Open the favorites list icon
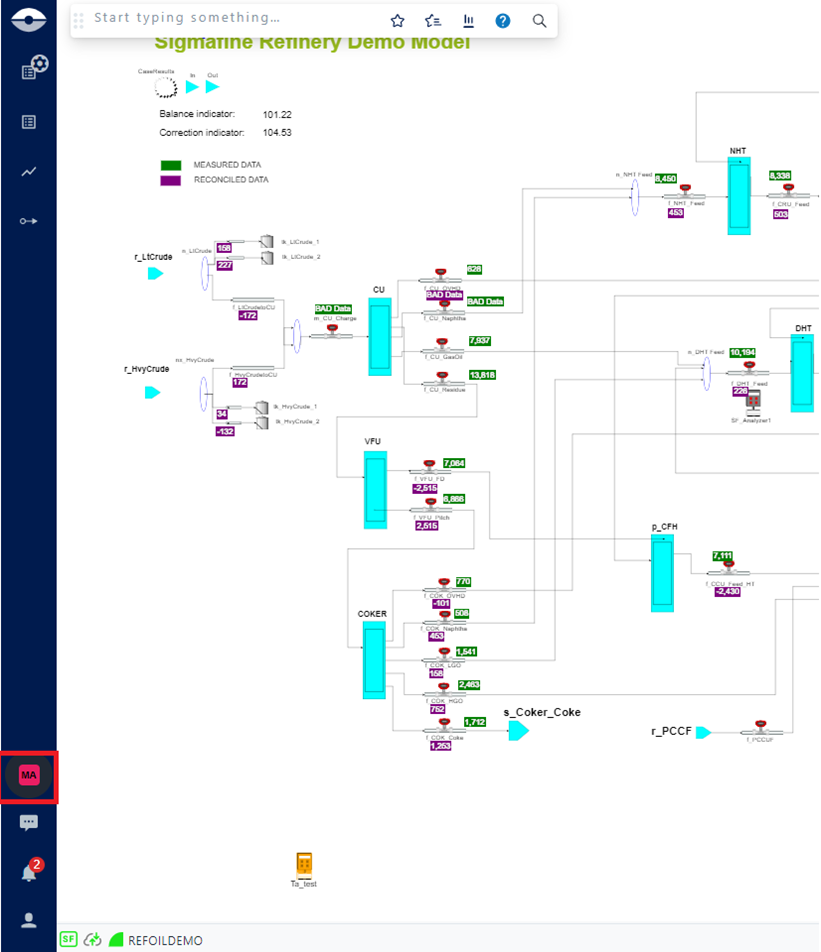The width and height of the screenshot is (821, 952). (432, 21)
